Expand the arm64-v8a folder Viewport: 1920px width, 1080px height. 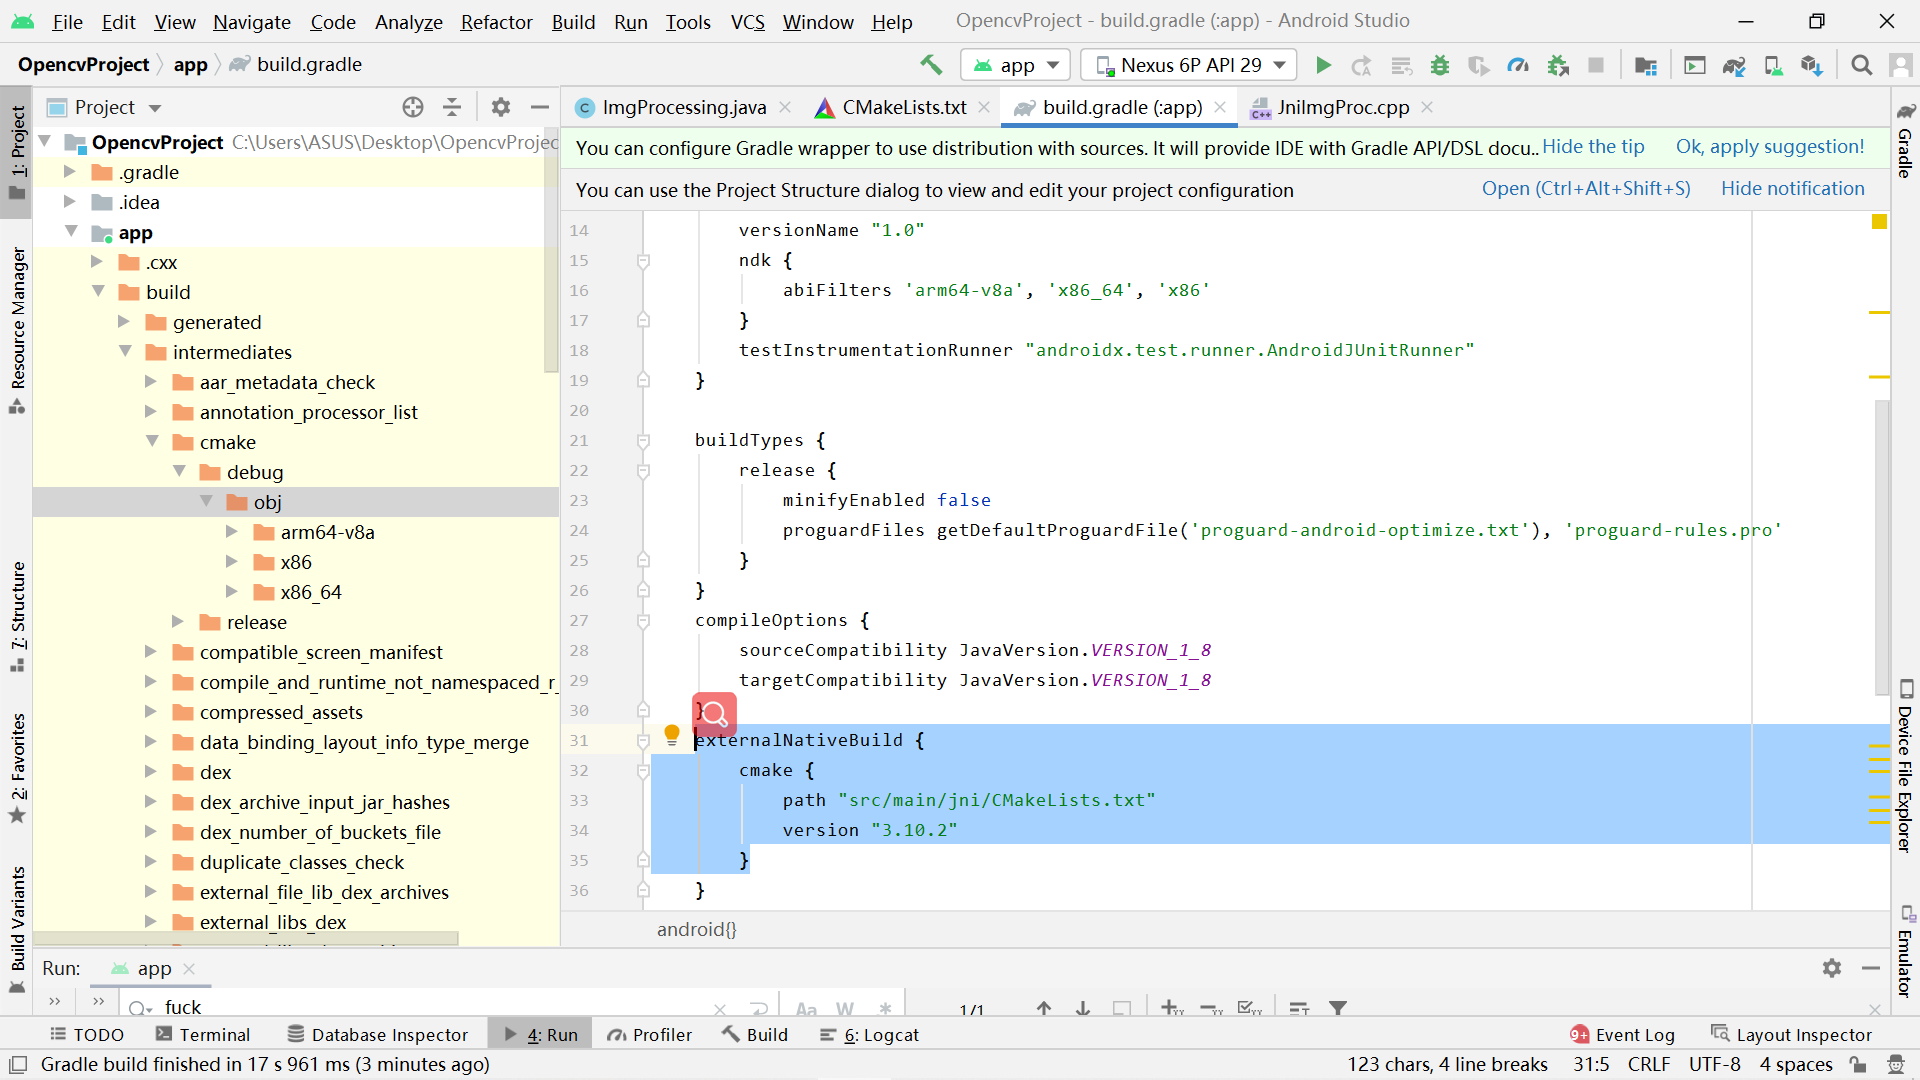[x=232, y=532]
